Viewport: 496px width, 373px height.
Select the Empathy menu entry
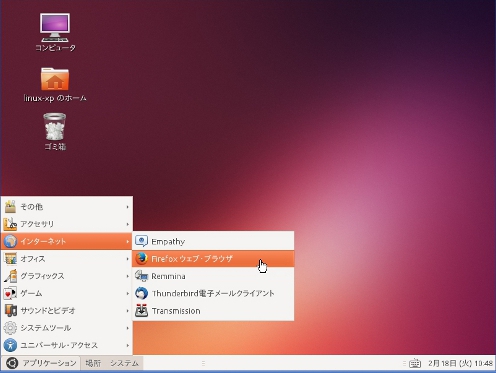click(x=213, y=241)
